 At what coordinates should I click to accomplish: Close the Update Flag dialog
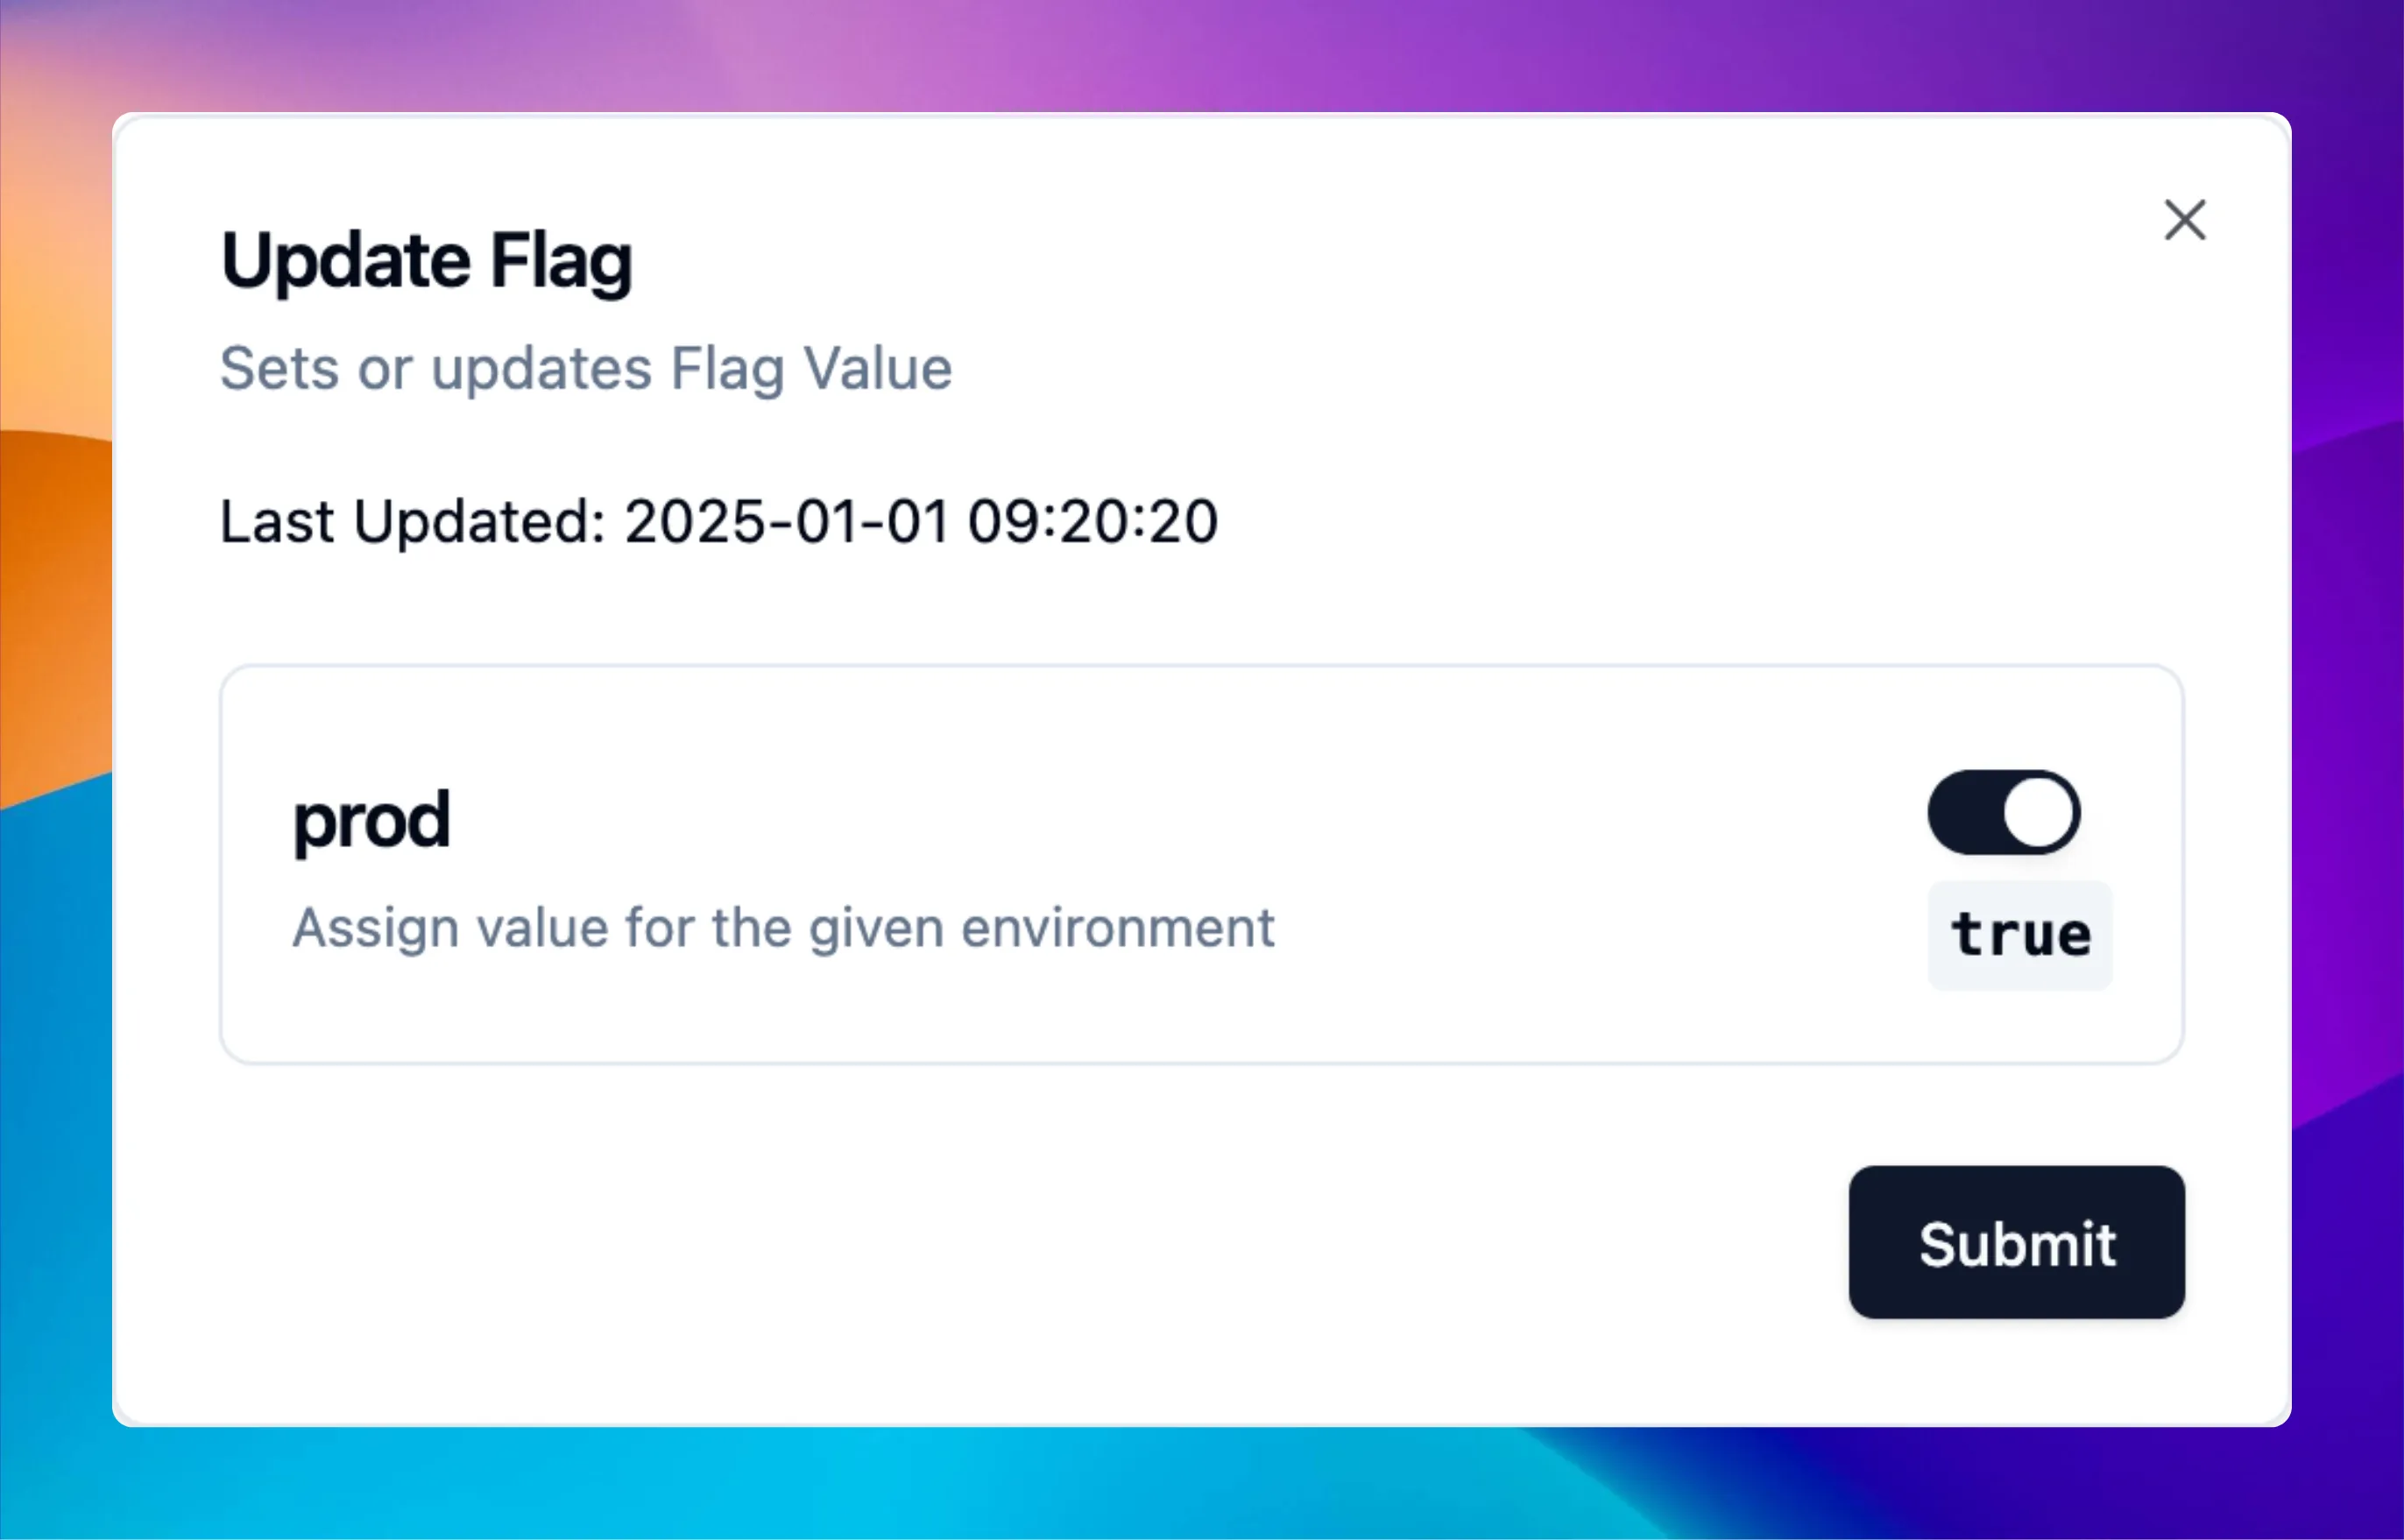click(2186, 220)
